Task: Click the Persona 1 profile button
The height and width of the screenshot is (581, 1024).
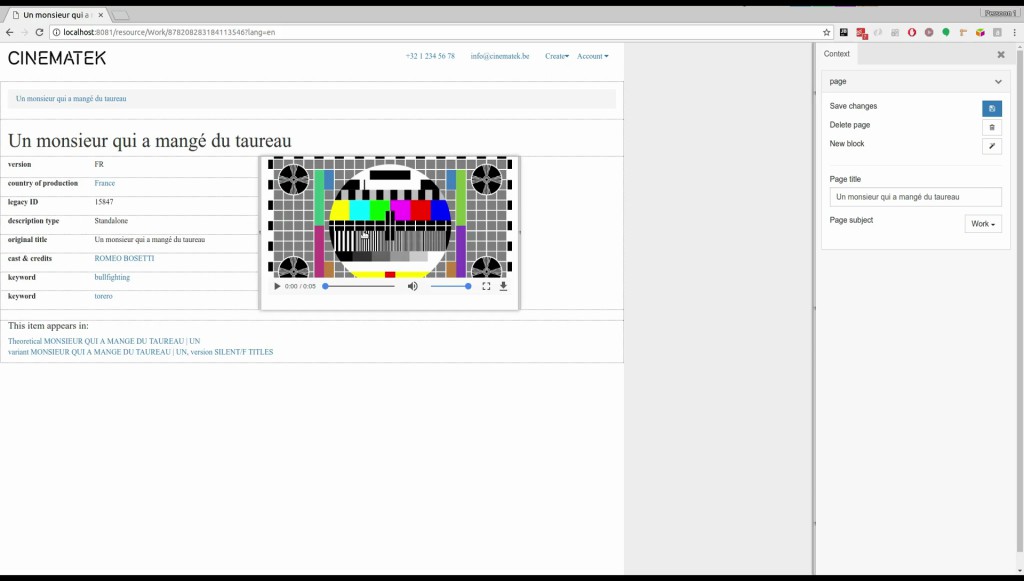Action: [x=999, y=13]
